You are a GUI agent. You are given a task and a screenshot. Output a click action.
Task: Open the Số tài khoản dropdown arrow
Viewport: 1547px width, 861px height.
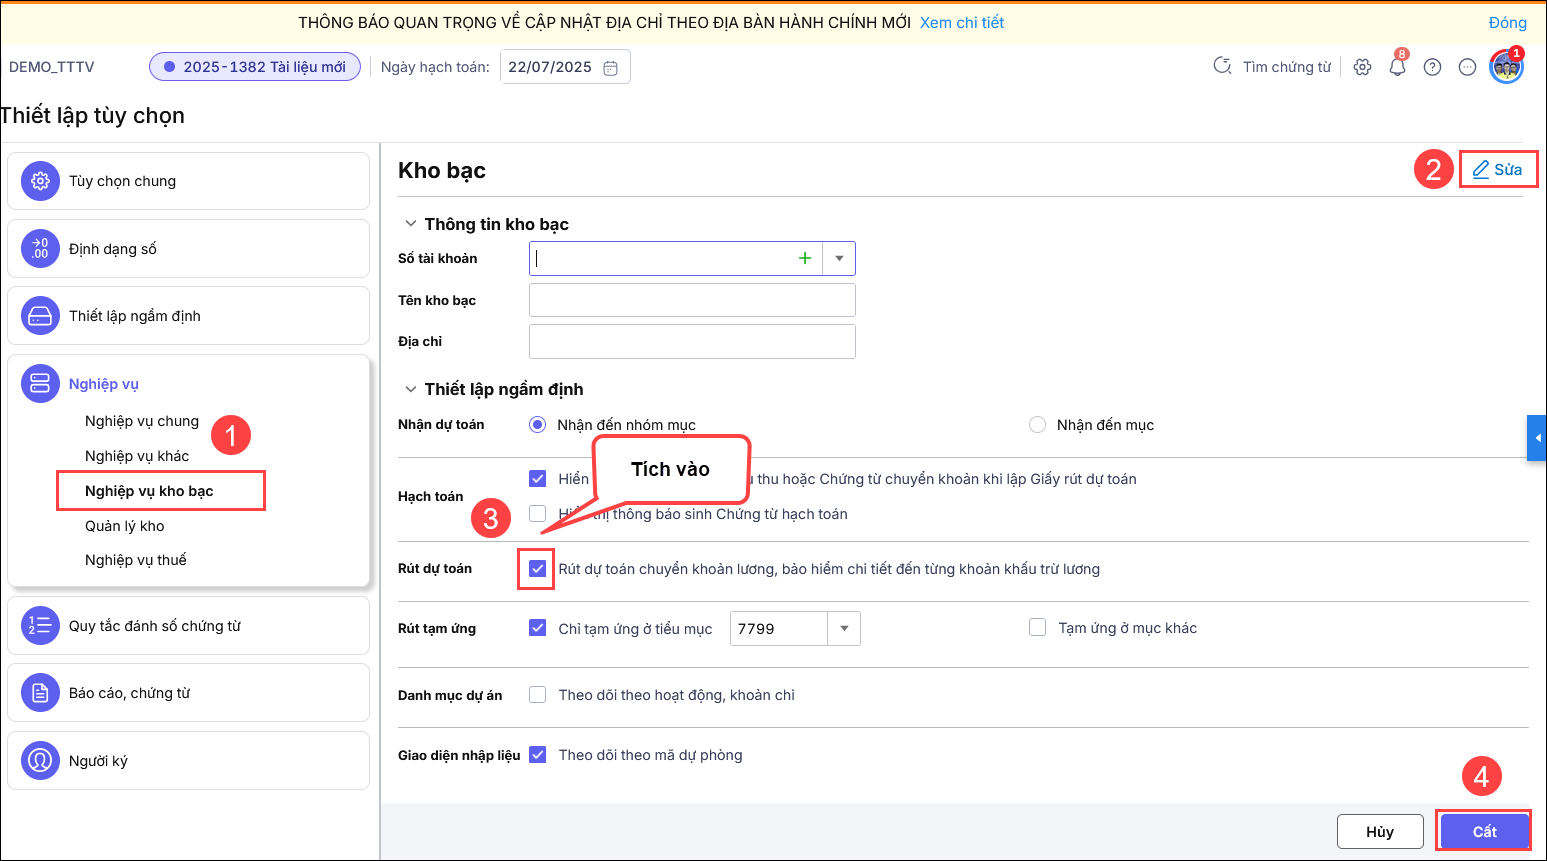click(x=839, y=258)
